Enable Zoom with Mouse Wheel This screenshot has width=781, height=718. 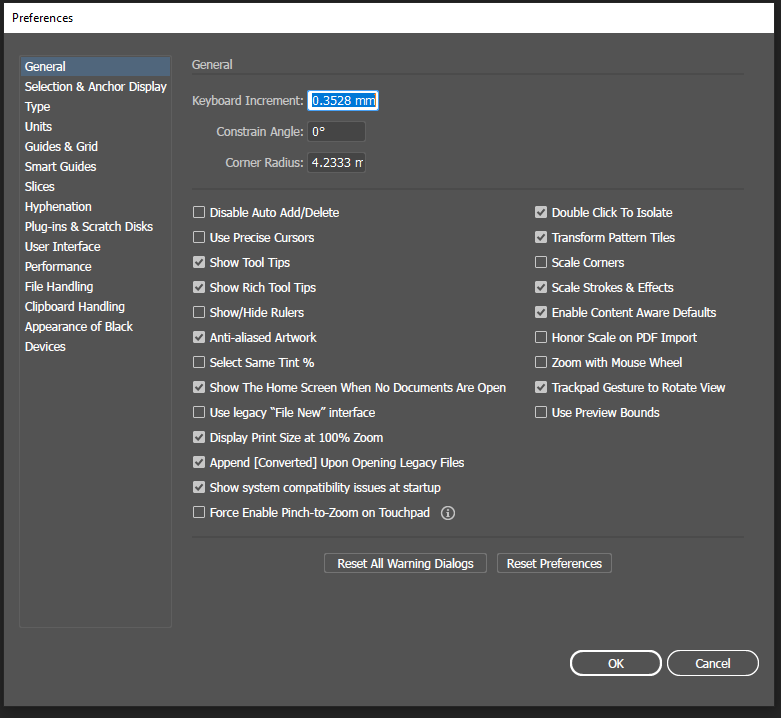point(541,363)
